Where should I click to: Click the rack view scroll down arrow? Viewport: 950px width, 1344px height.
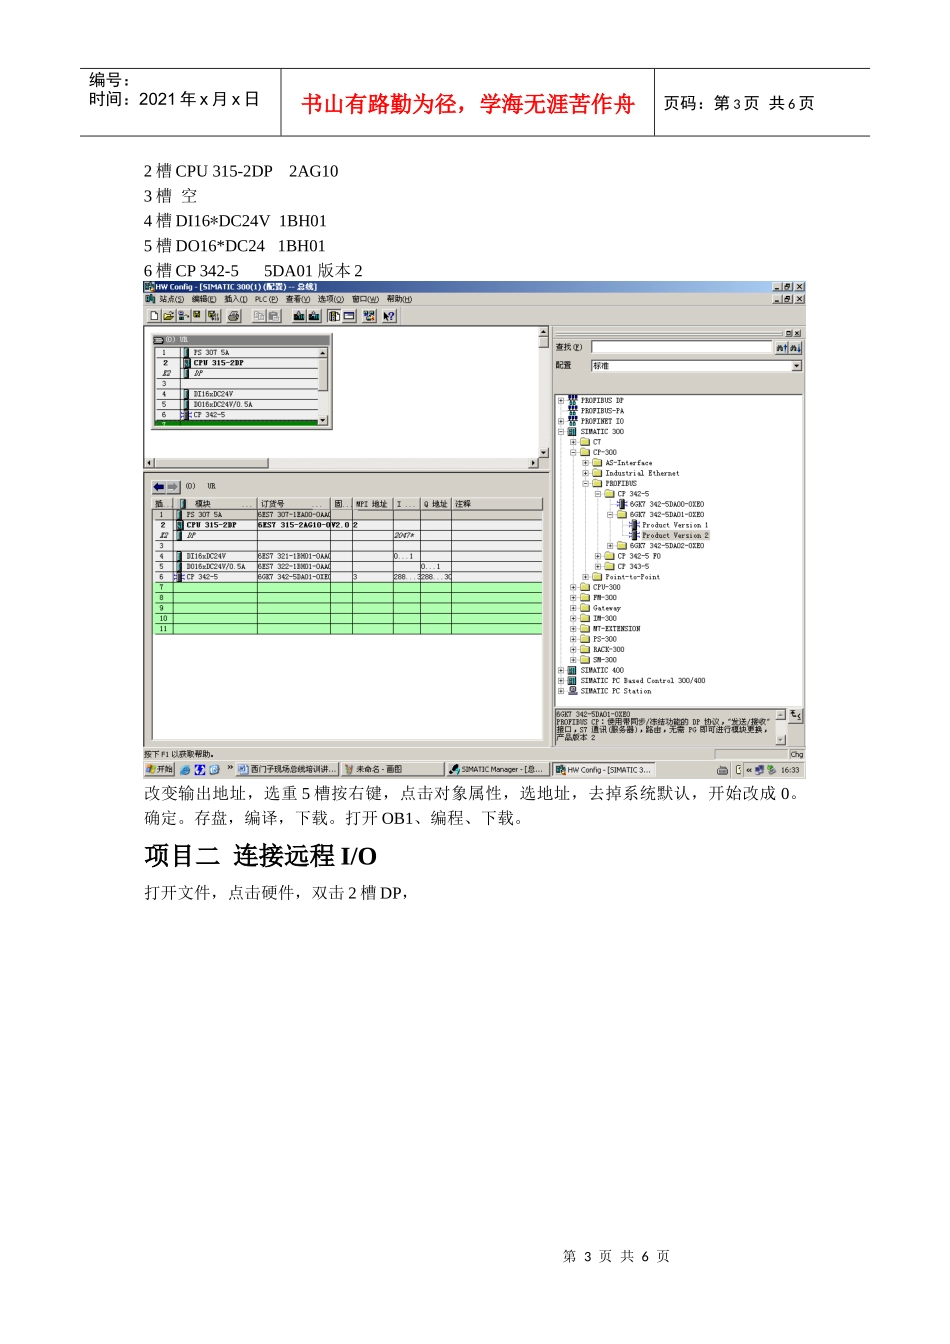click(x=323, y=421)
